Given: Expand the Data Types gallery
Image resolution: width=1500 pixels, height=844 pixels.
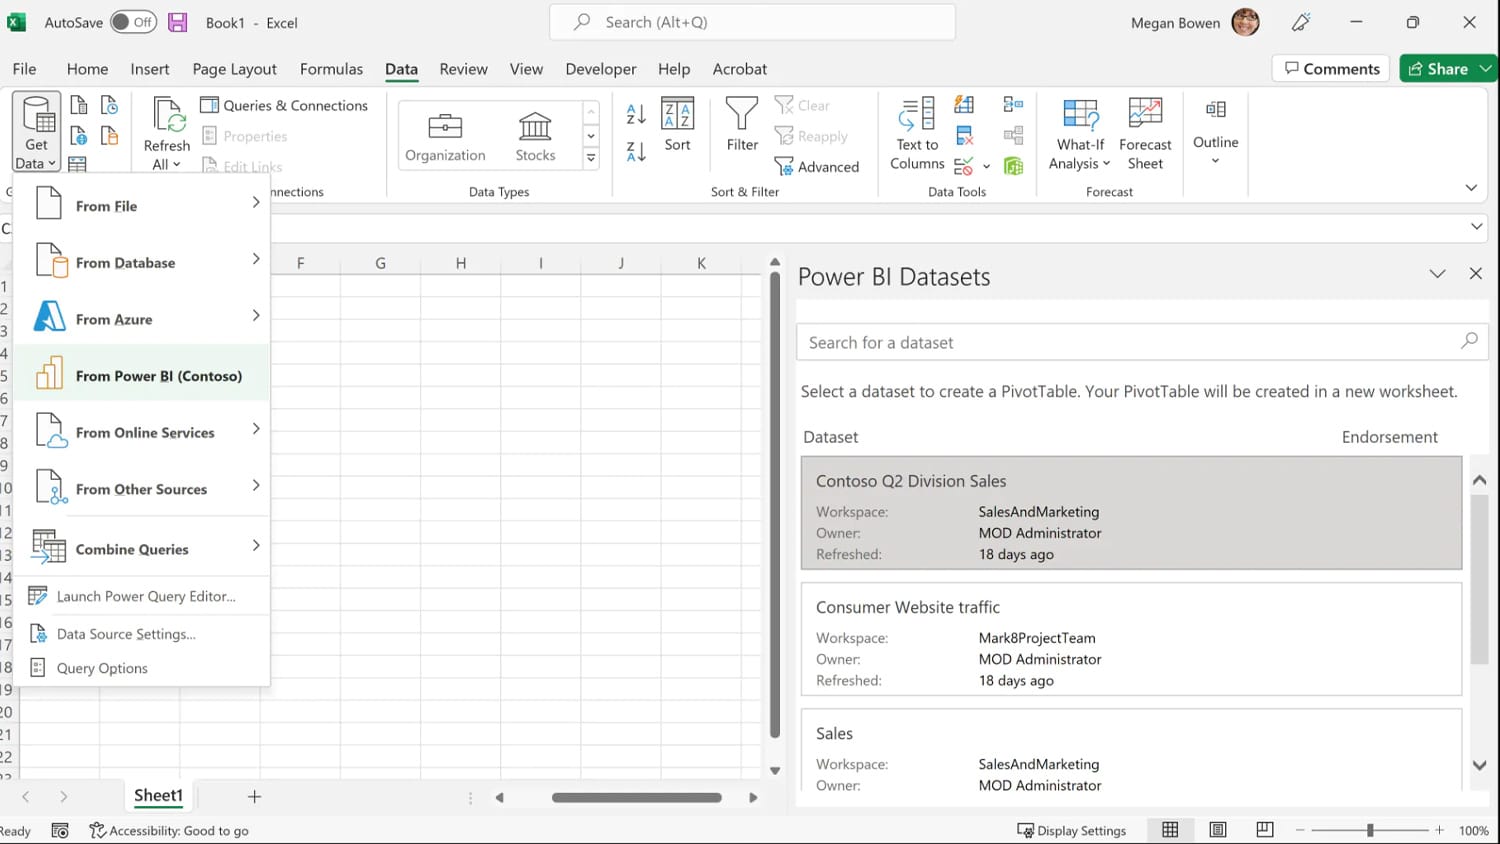Looking at the screenshot, I should tap(591, 158).
